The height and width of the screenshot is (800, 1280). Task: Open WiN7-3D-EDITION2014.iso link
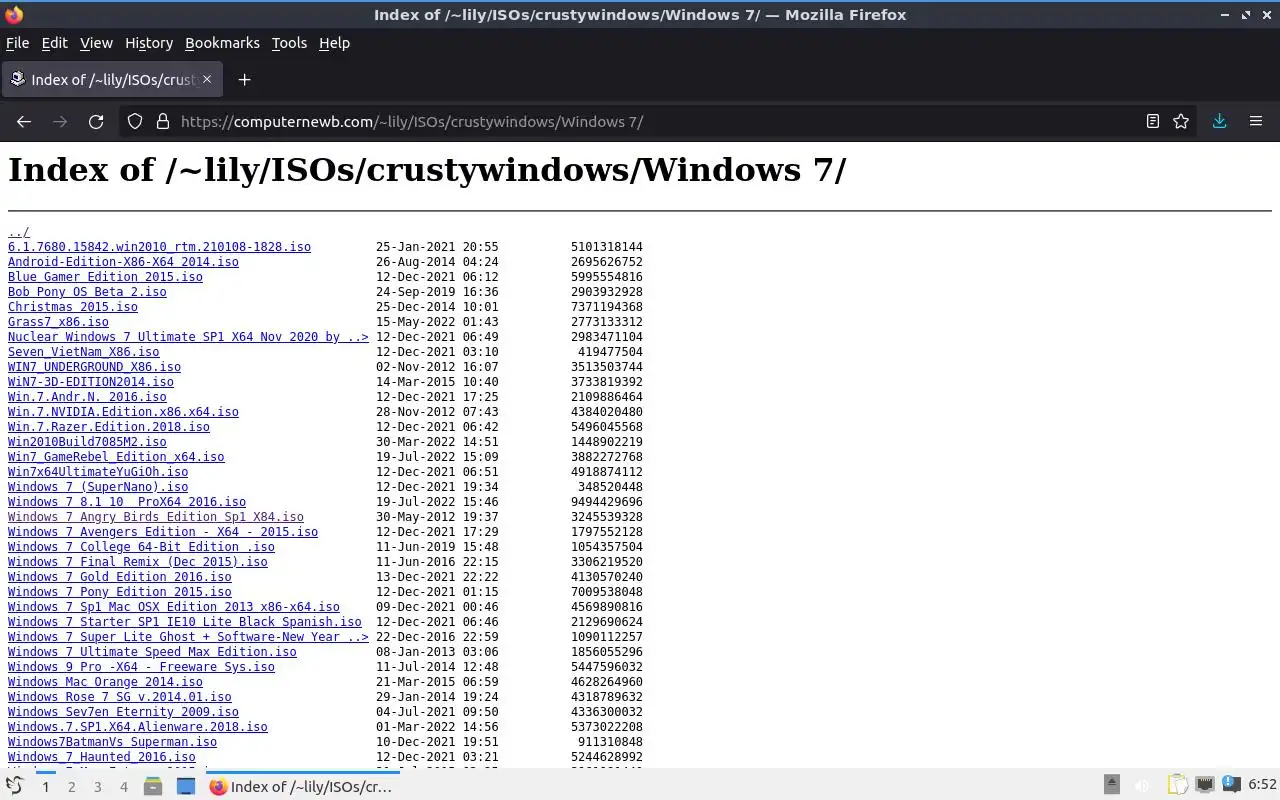[91, 382]
